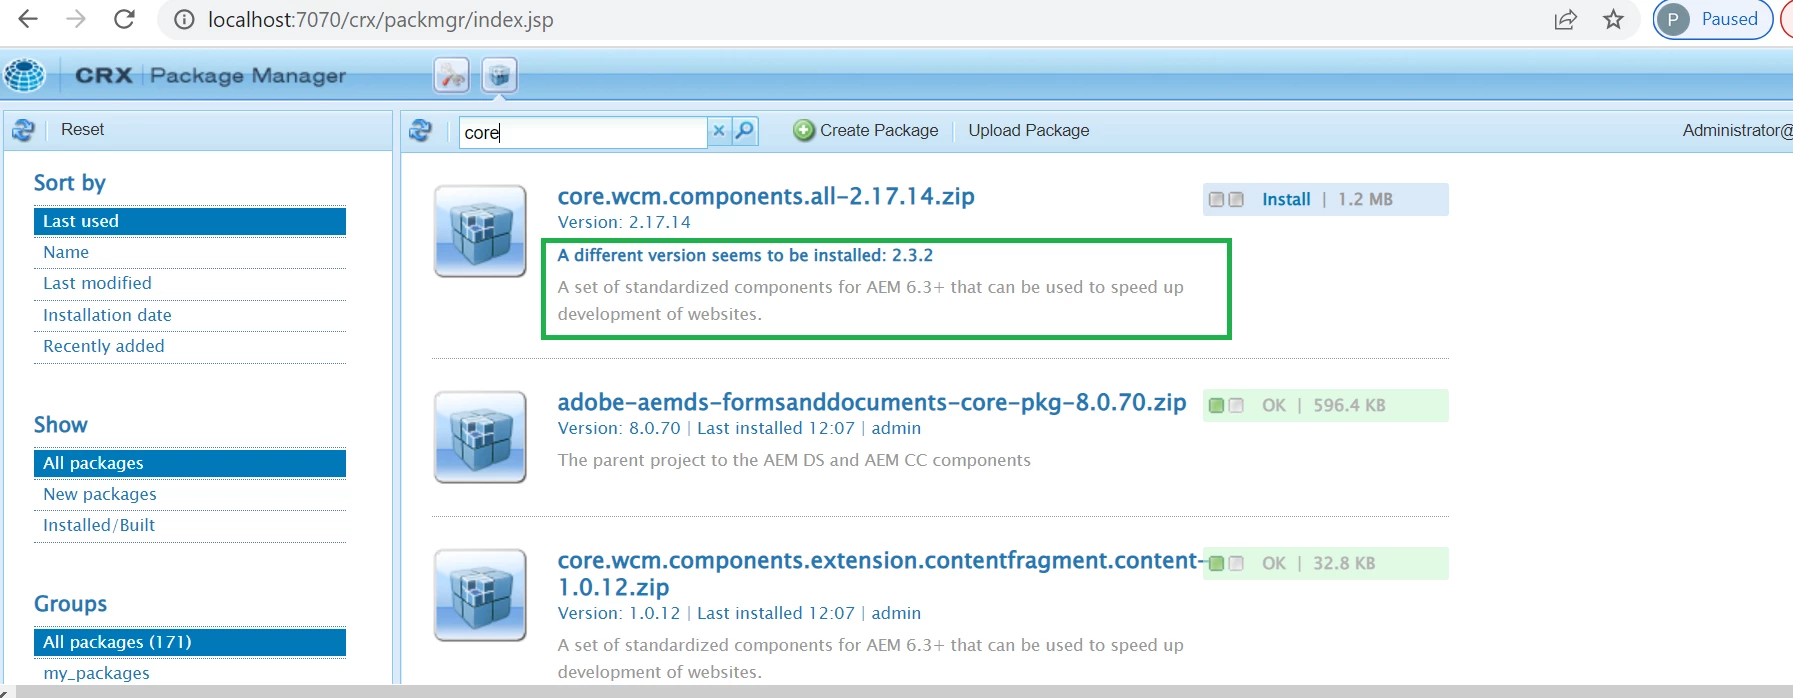
Task: Click Administrator user label in toolbar
Action: click(x=1737, y=130)
